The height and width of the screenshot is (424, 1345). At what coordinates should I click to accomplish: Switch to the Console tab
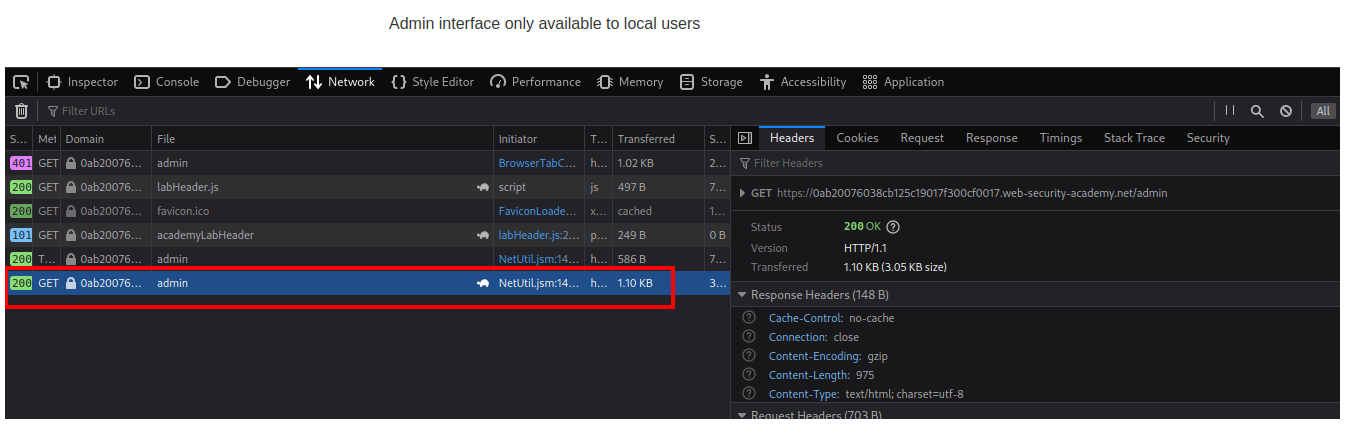167,82
